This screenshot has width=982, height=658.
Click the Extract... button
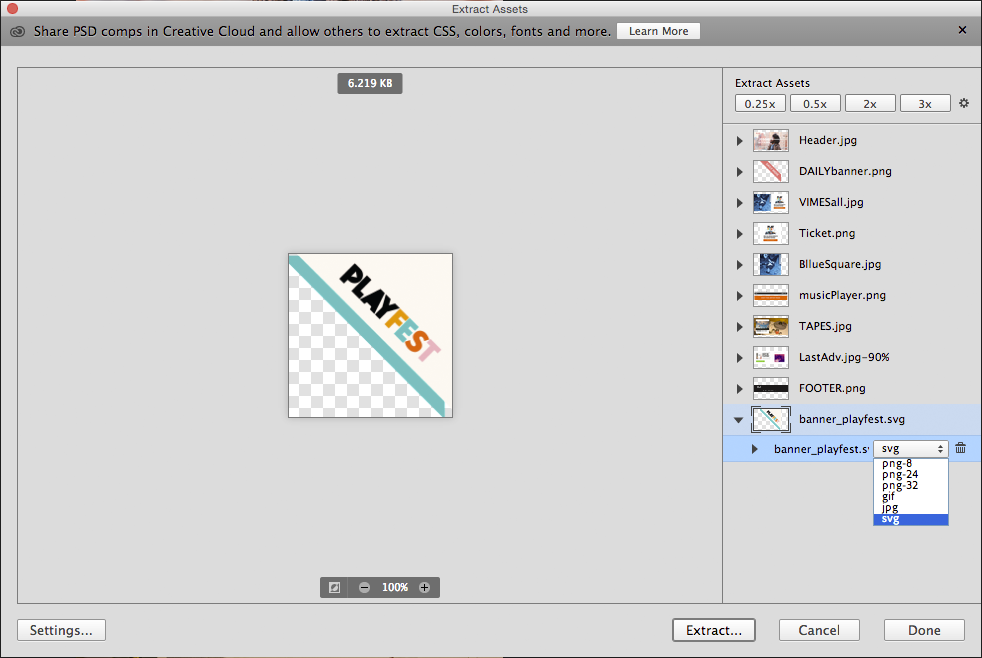[714, 630]
